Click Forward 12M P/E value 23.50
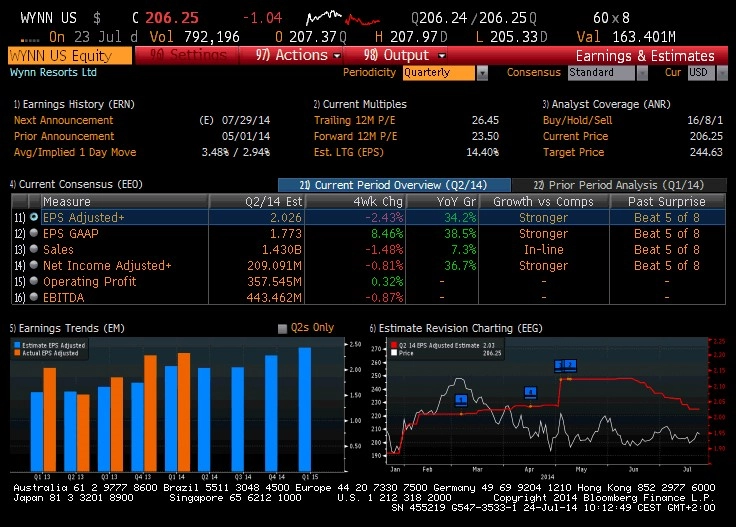Image resolution: width=736 pixels, height=527 pixels. (485, 136)
